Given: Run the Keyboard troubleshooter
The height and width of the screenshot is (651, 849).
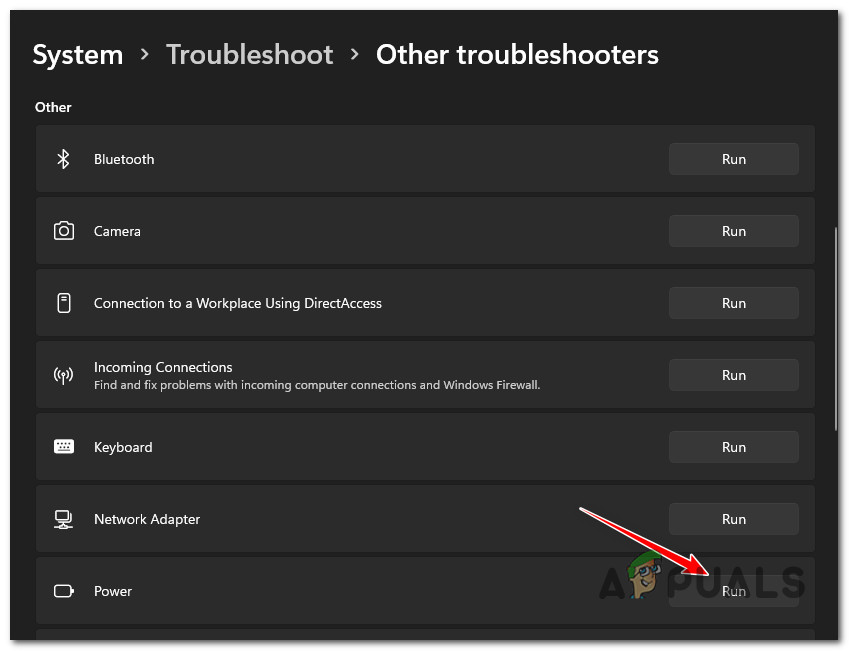Looking at the screenshot, I should pos(734,447).
